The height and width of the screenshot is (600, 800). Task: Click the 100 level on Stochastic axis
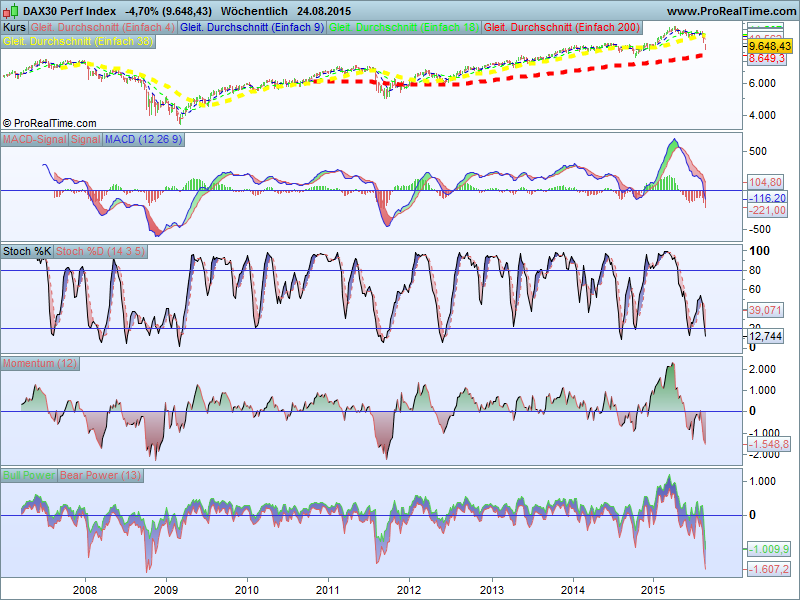(759, 251)
